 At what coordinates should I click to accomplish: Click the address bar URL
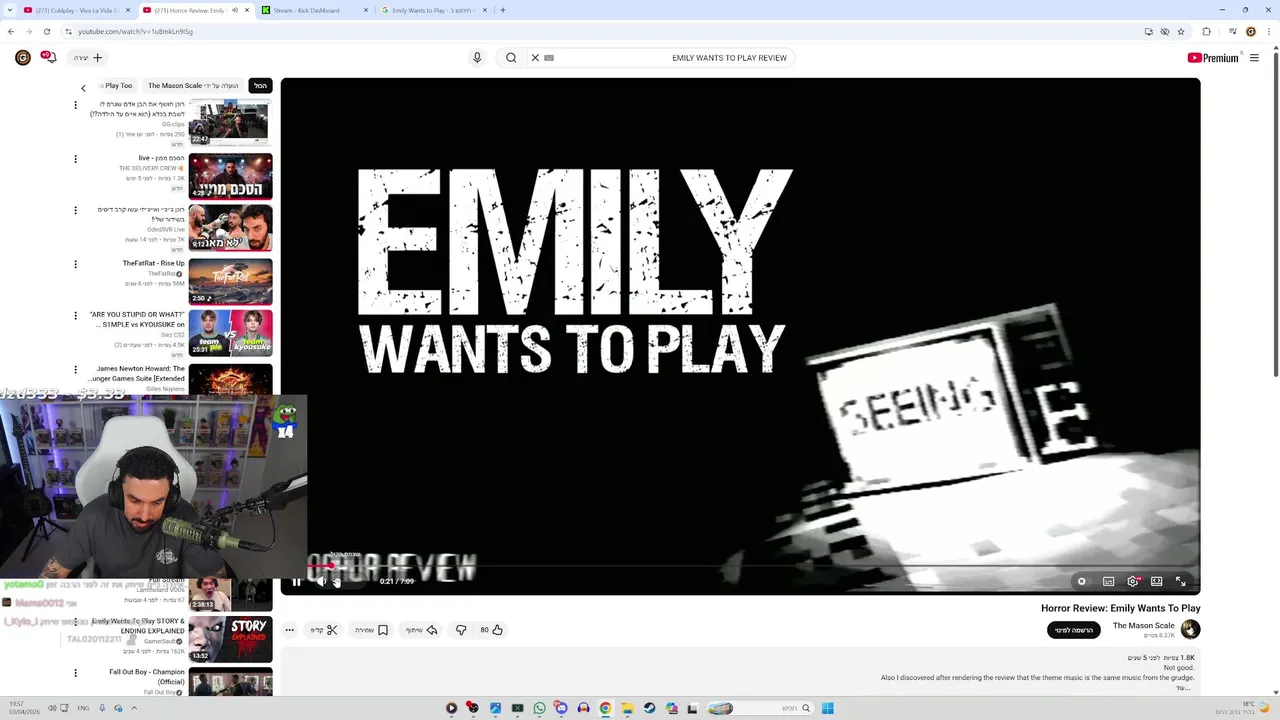click(135, 31)
